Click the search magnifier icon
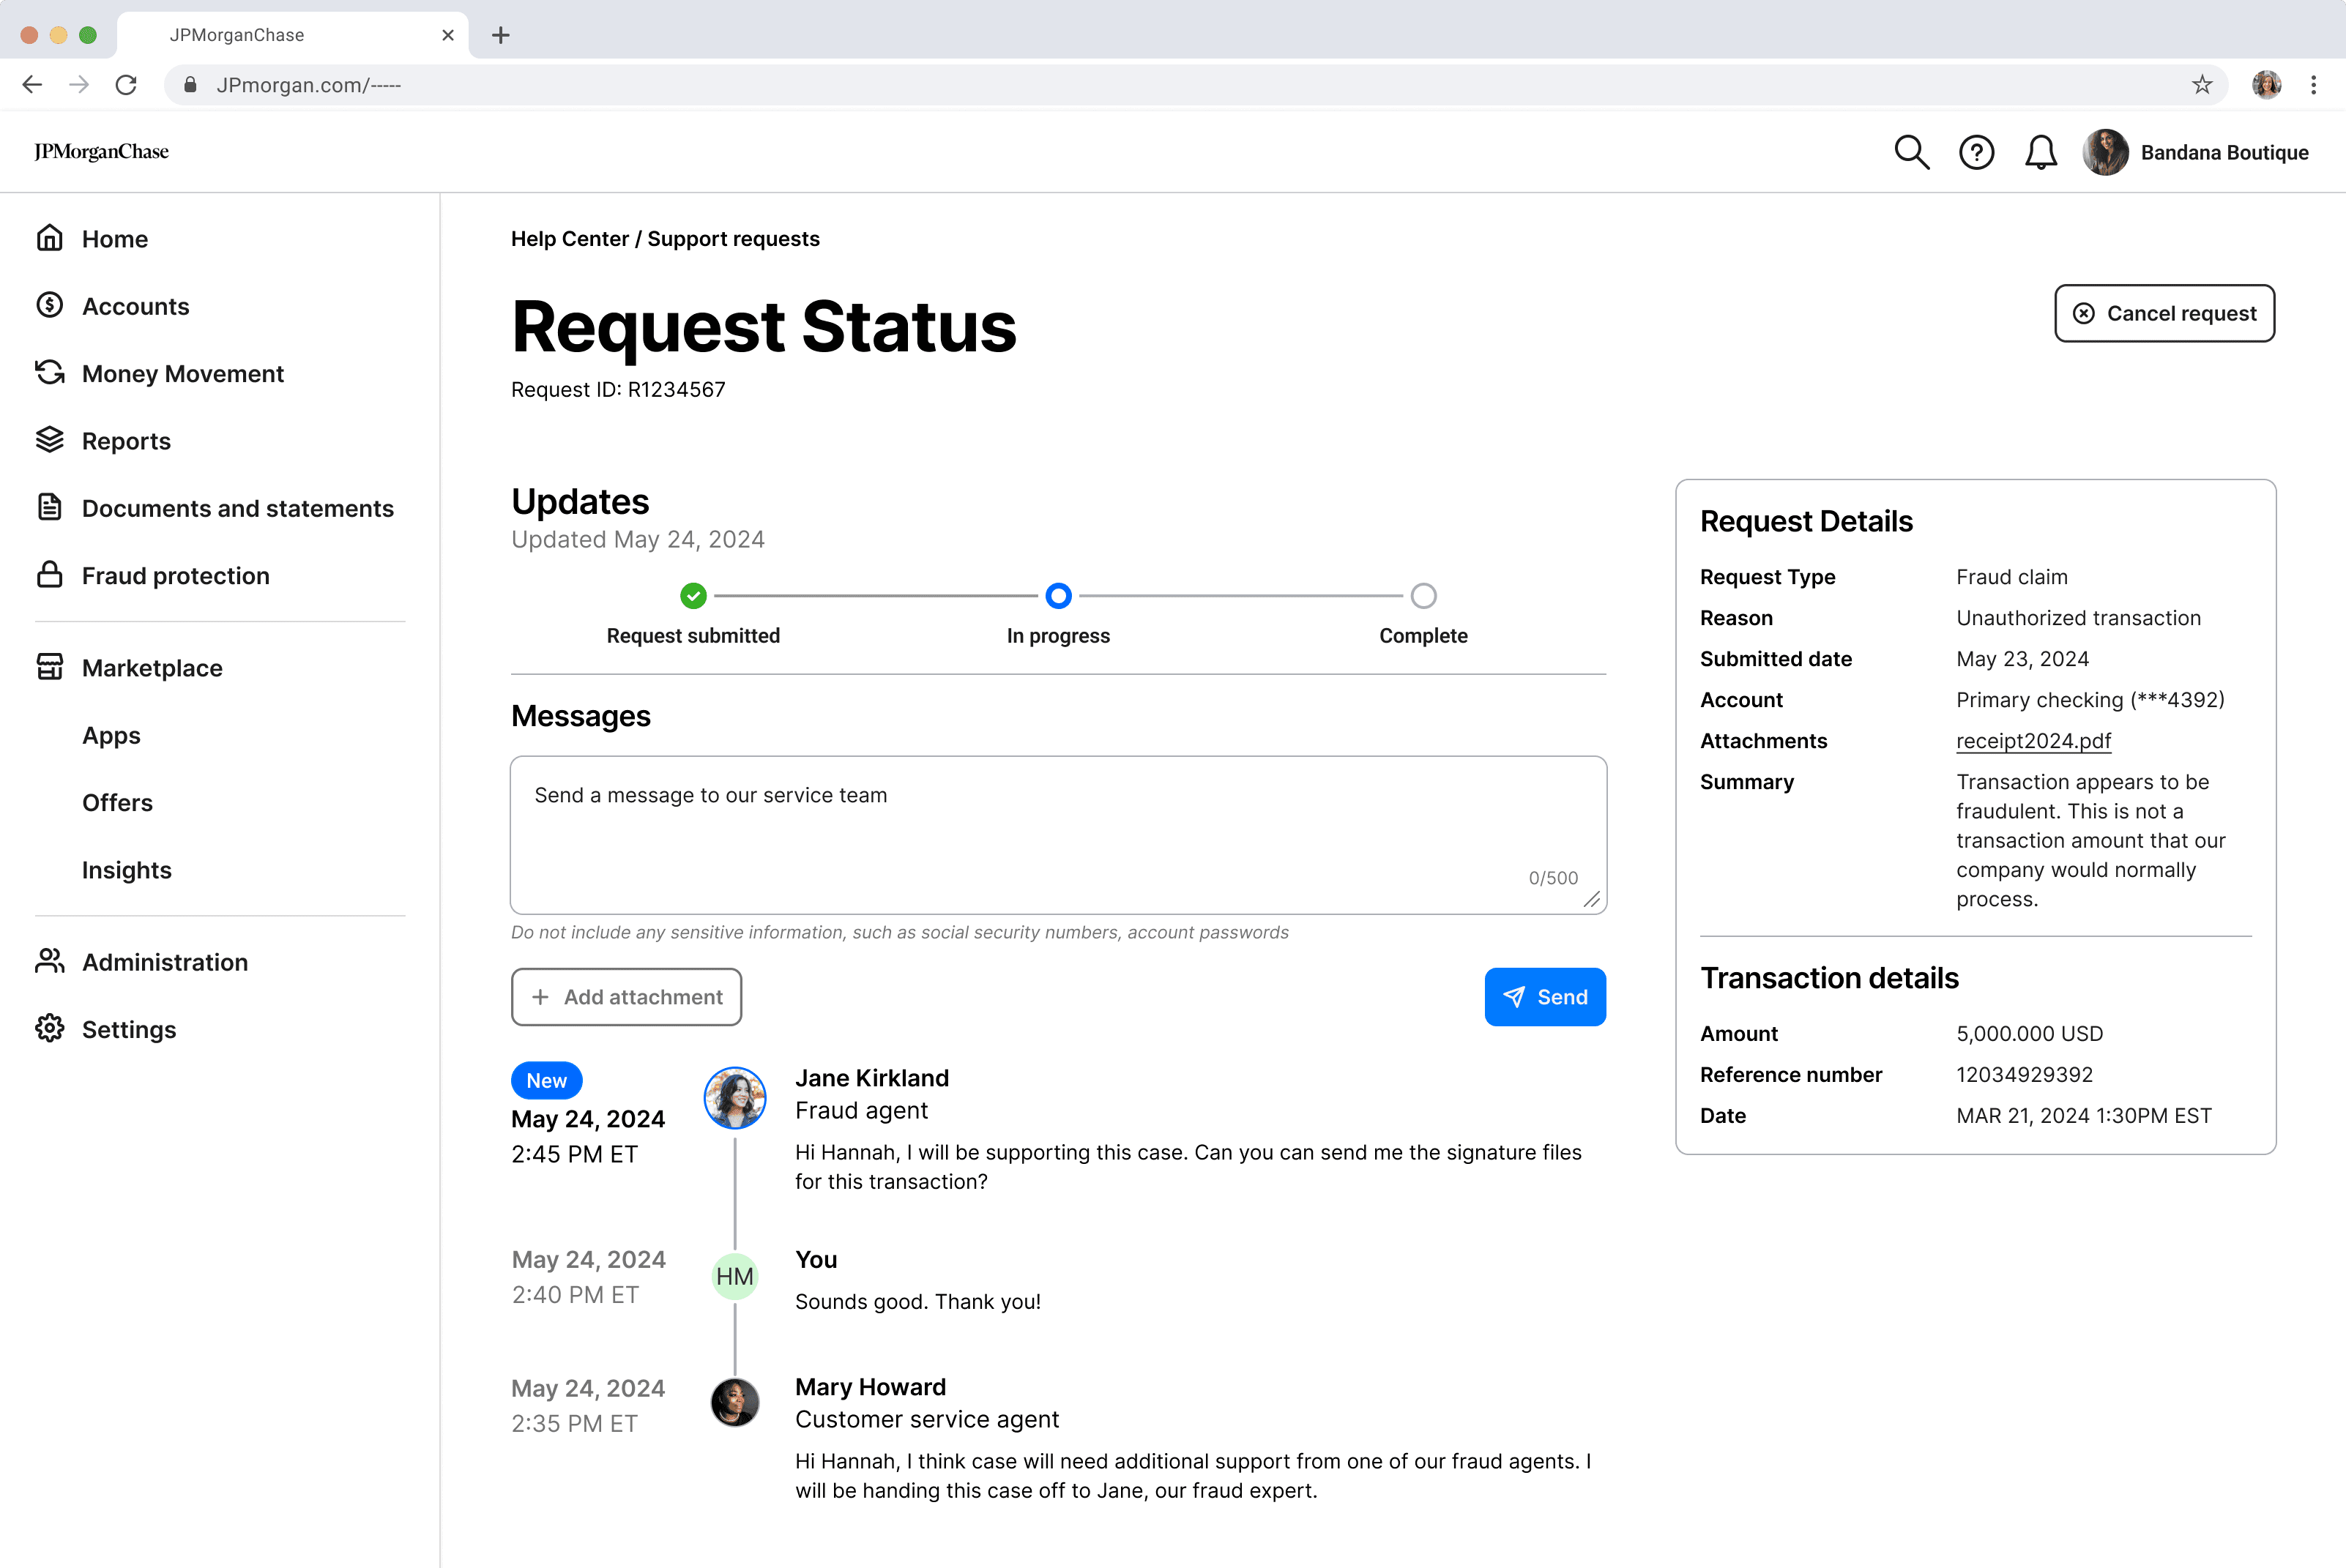Image resolution: width=2346 pixels, height=1568 pixels. pos(1911,153)
